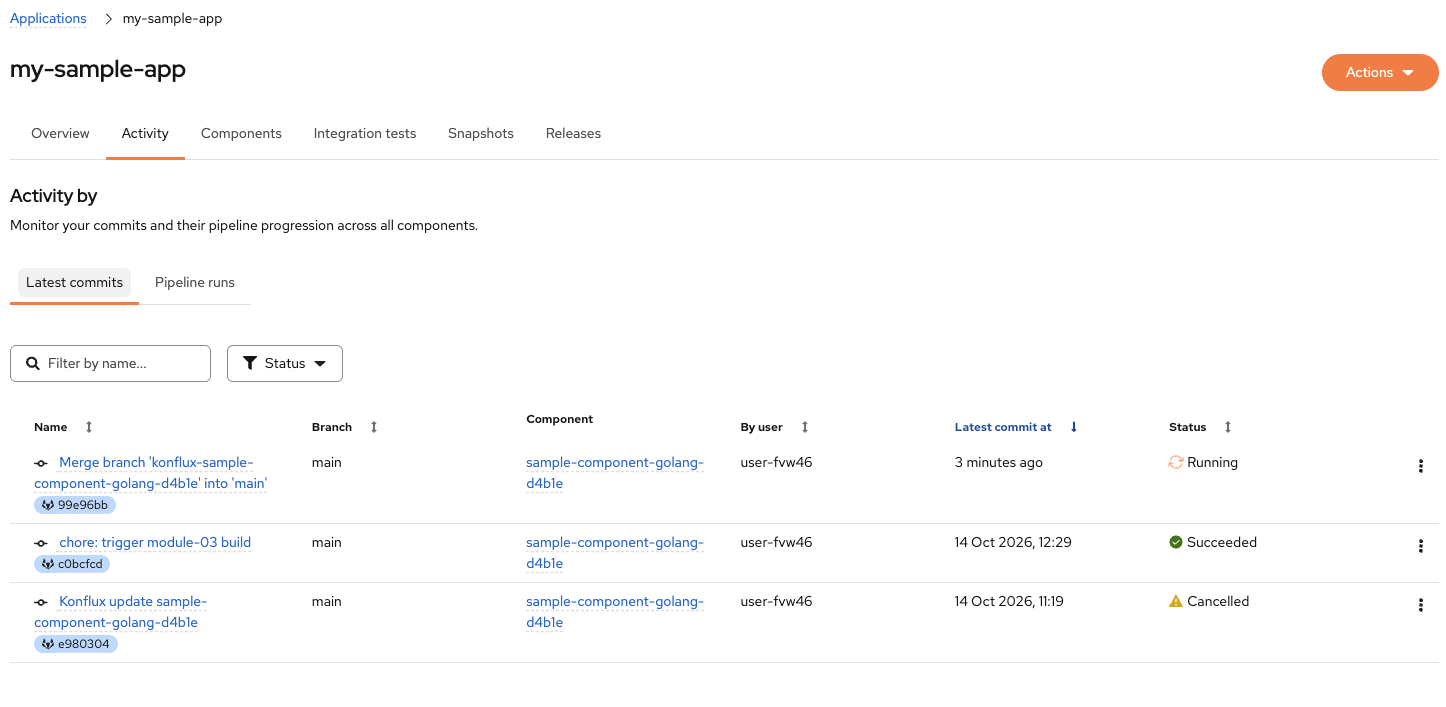Viewport: 1446px width, 707px height.
Task: Click the c0bcfcd commit SHA badge
Action: 72,564
